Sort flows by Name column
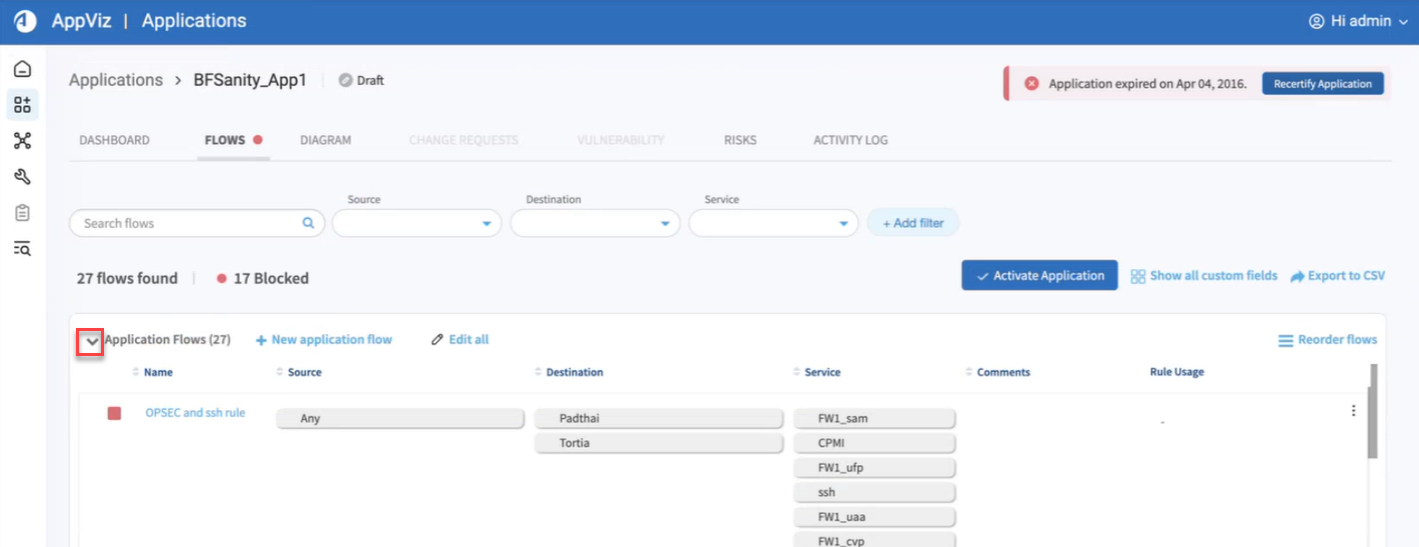 157,372
